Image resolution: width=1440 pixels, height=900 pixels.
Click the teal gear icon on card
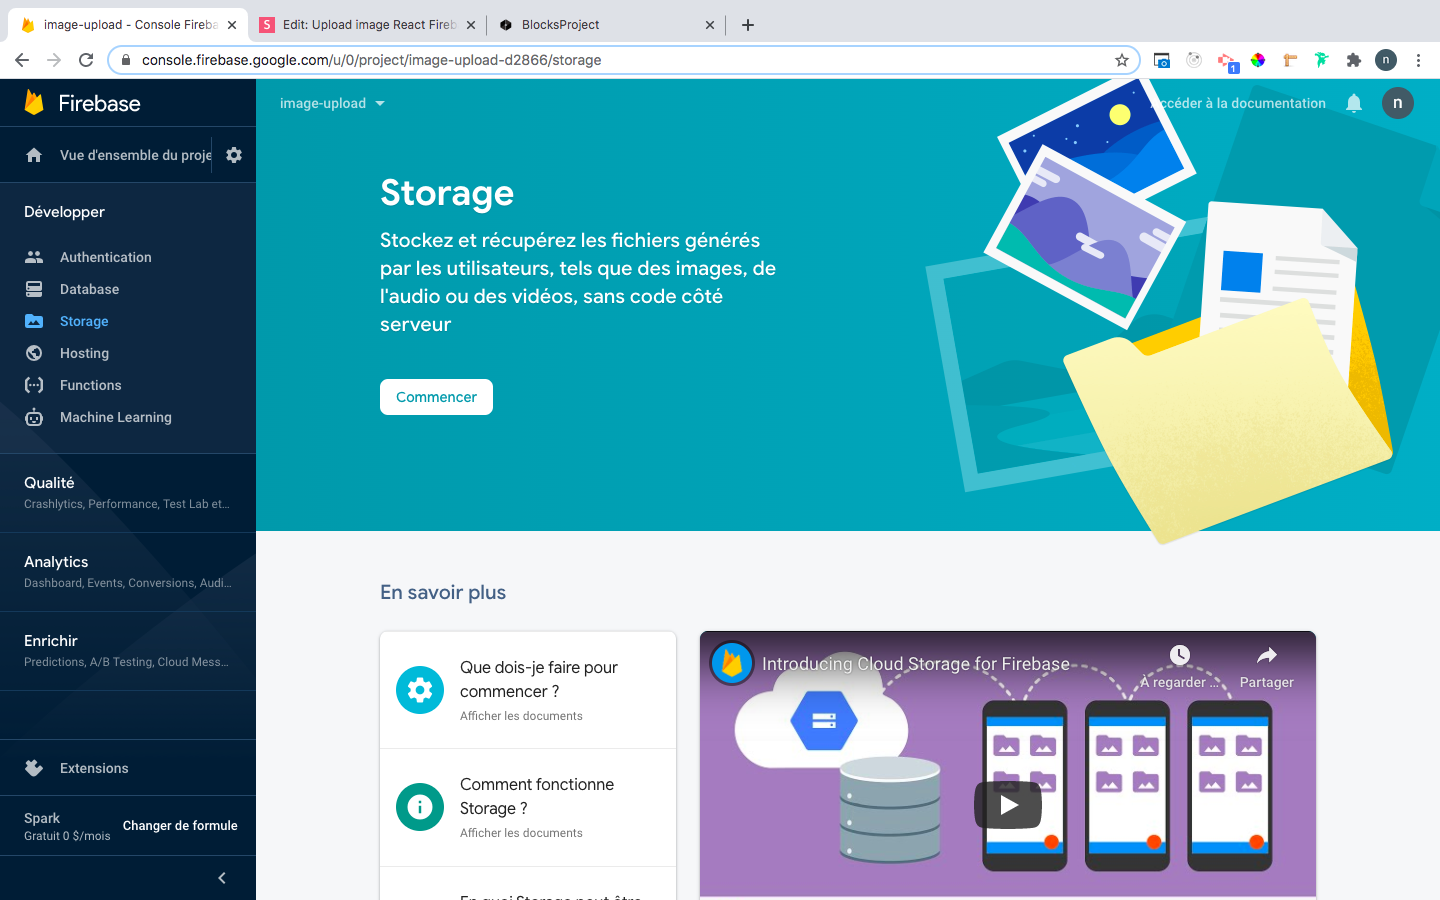click(420, 690)
